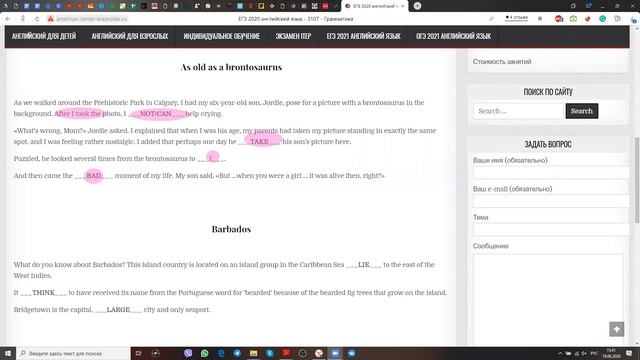
Task: Click the Тема input field
Action: pos(551,229)
